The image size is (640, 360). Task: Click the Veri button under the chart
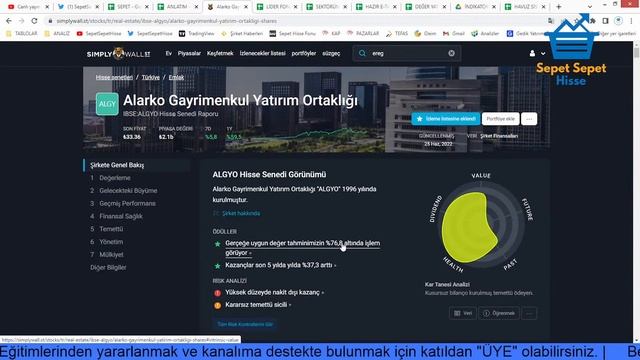coord(463,313)
